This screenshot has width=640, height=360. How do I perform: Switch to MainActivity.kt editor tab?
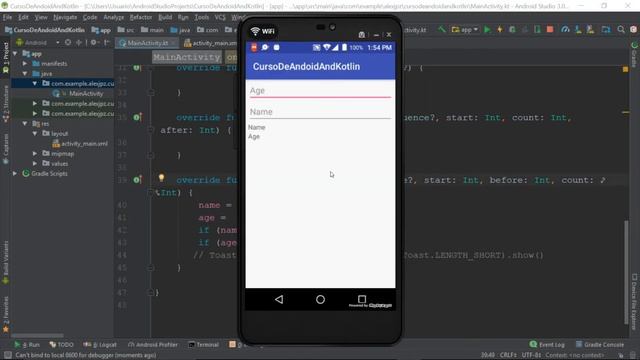(147, 43)
